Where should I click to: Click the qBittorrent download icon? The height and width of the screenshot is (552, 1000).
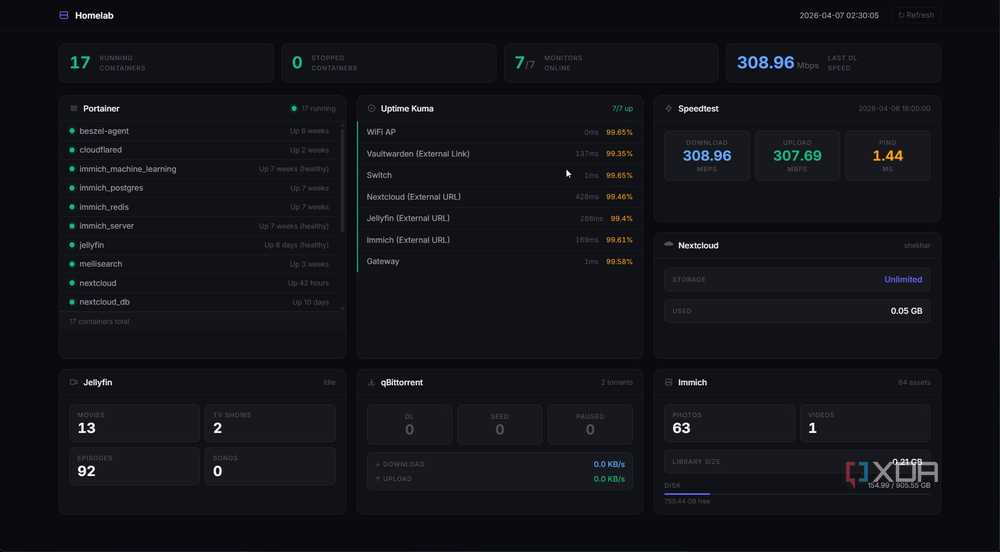371,382
